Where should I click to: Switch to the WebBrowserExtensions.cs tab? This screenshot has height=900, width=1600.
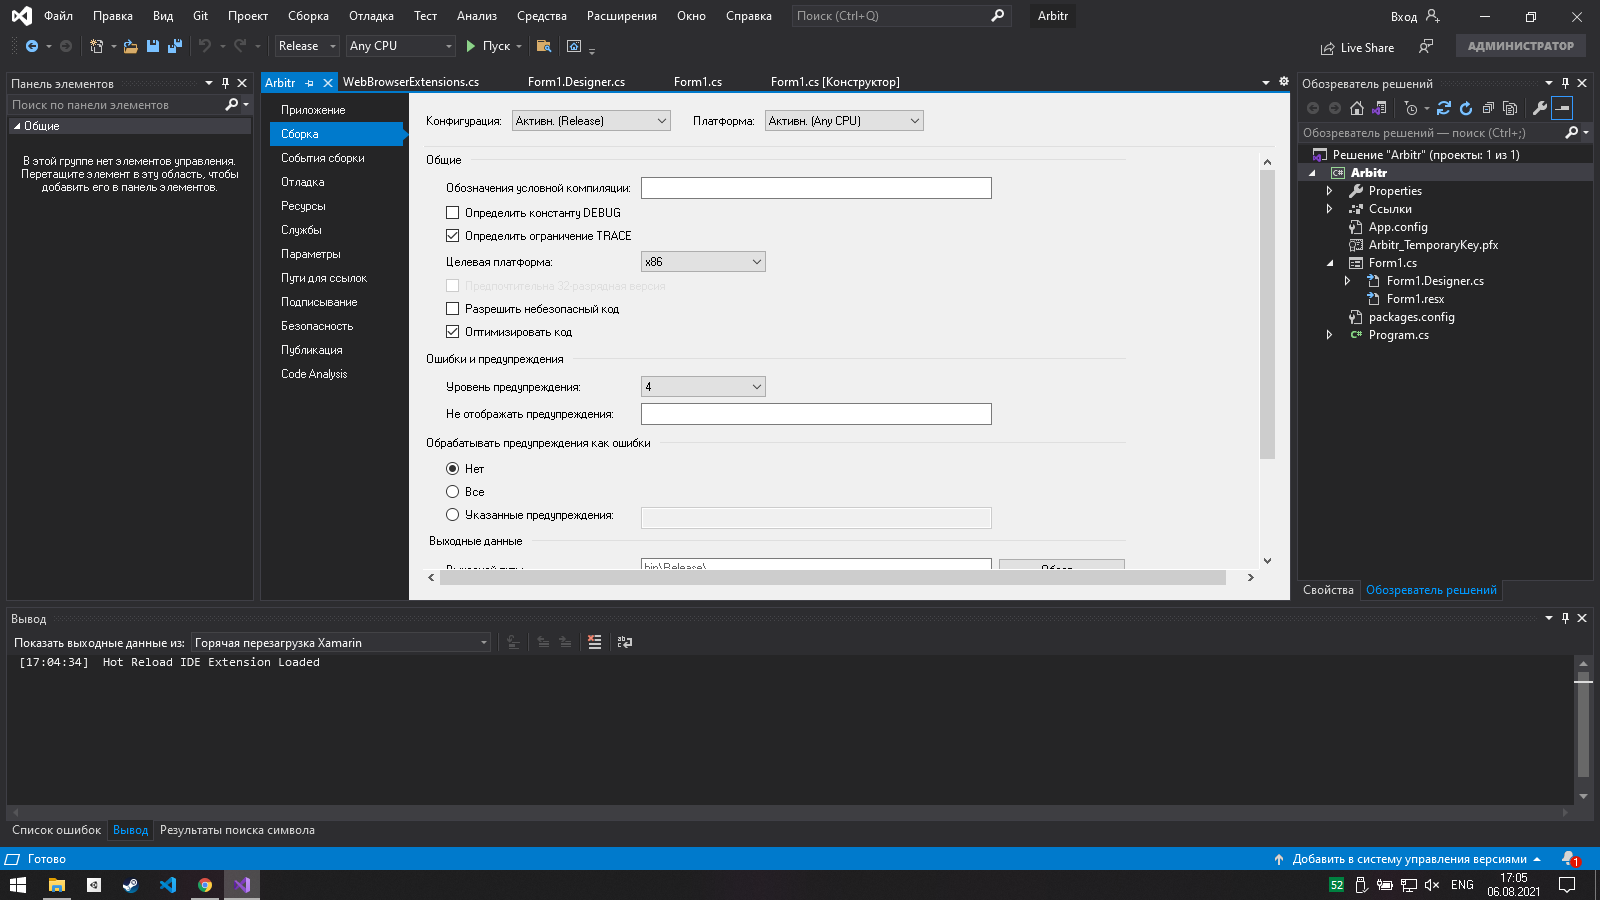(x=411, y=82)
